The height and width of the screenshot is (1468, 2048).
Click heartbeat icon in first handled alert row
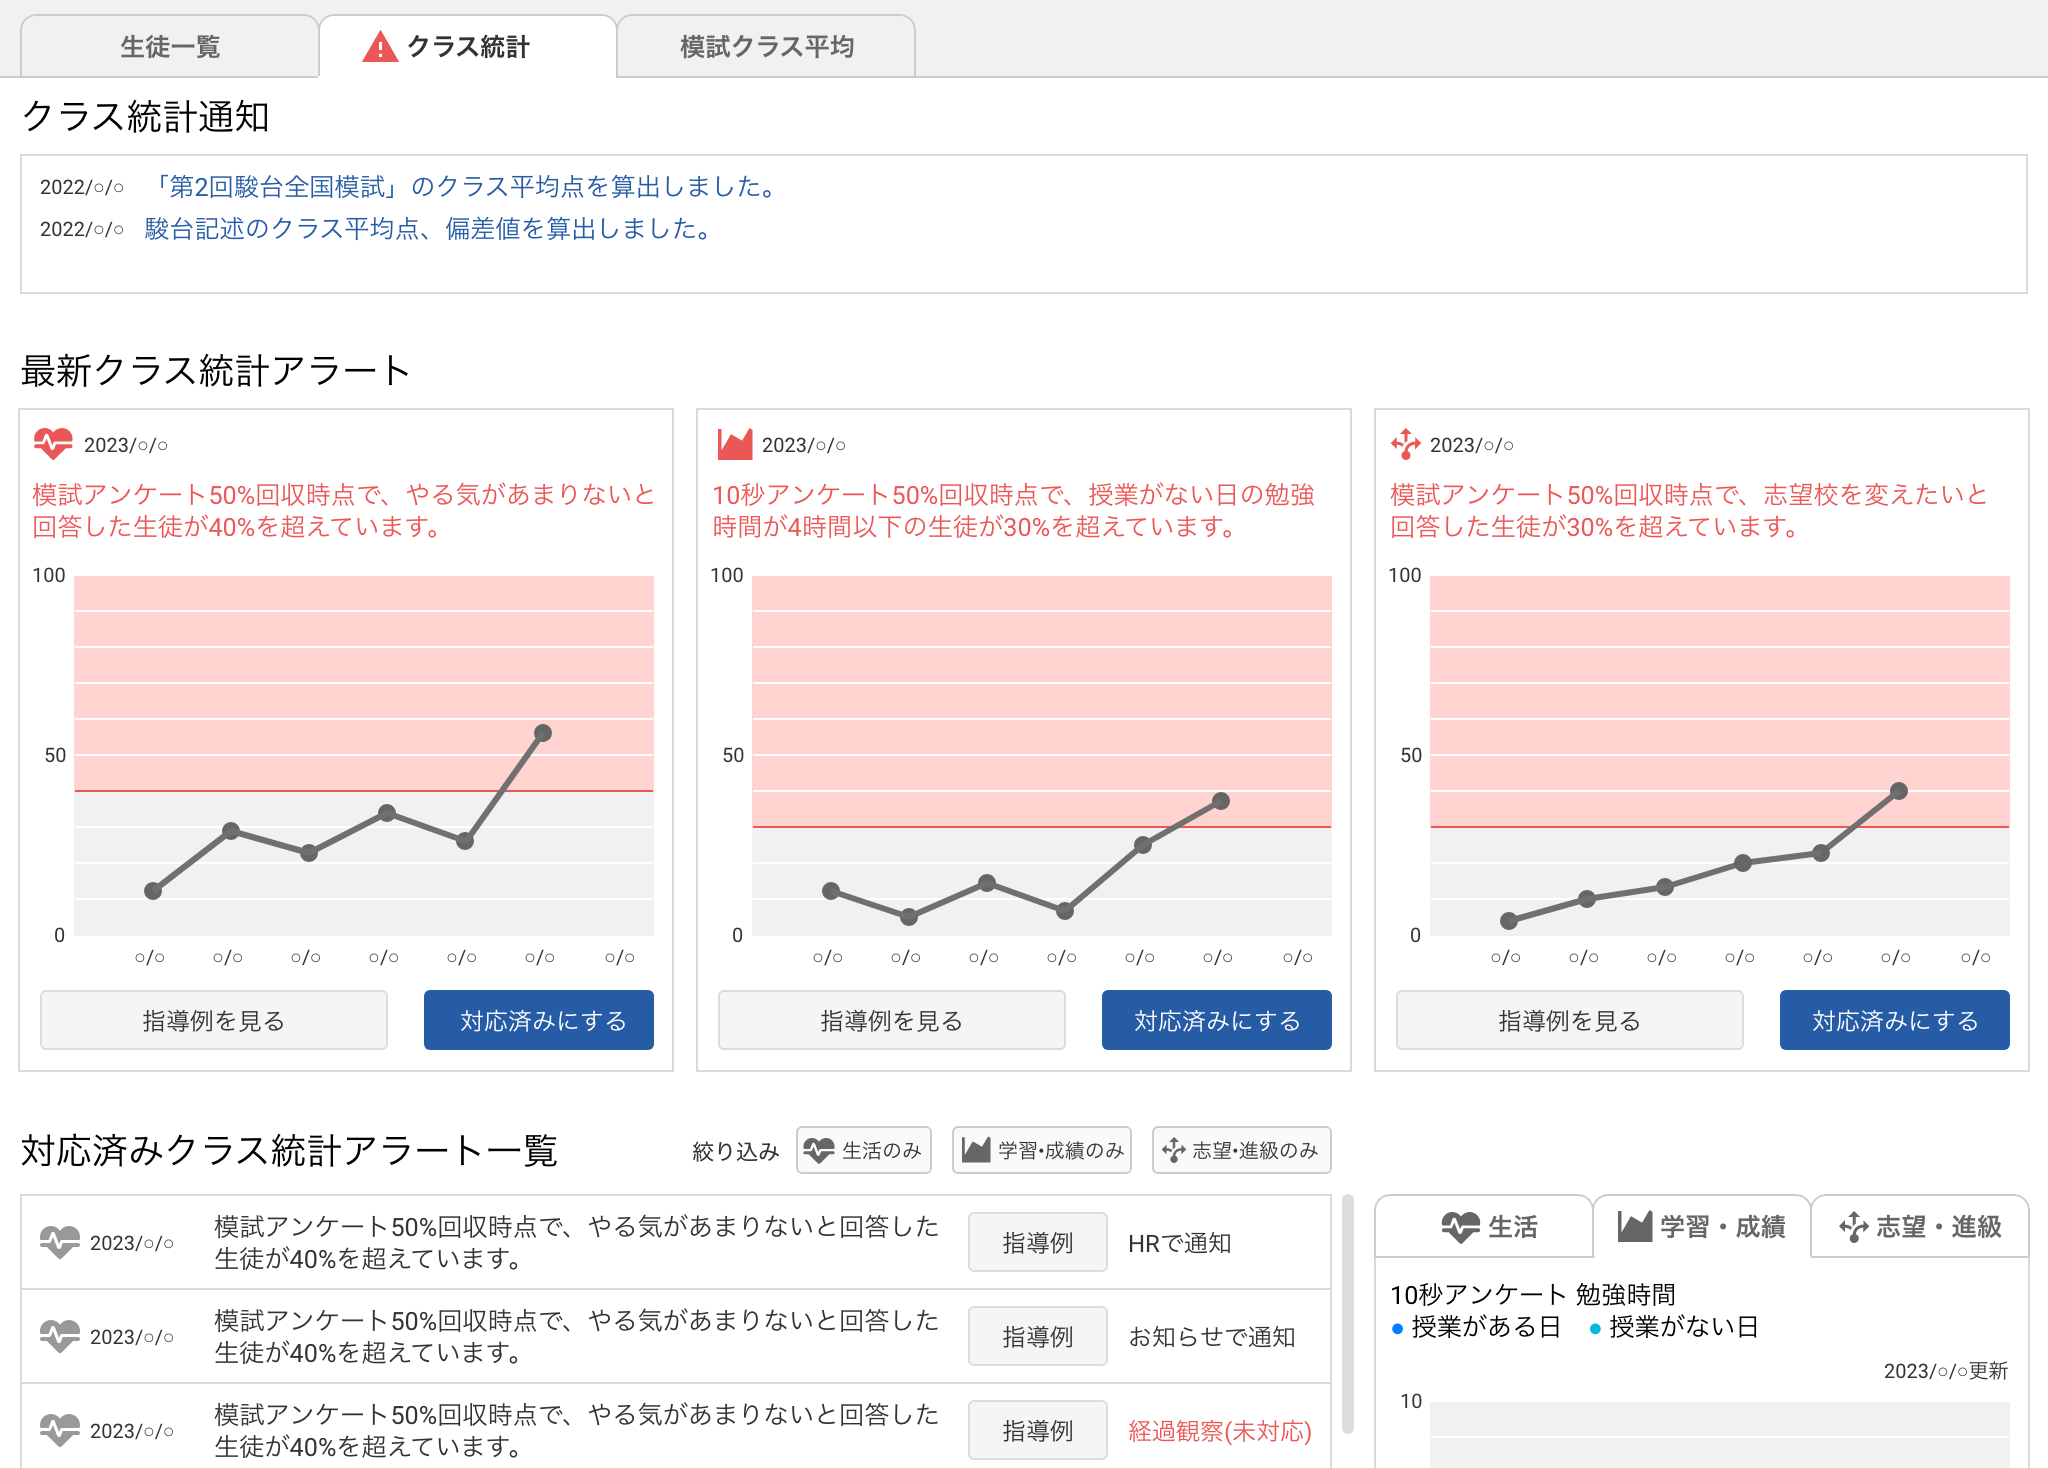[x=59, y=1242]
